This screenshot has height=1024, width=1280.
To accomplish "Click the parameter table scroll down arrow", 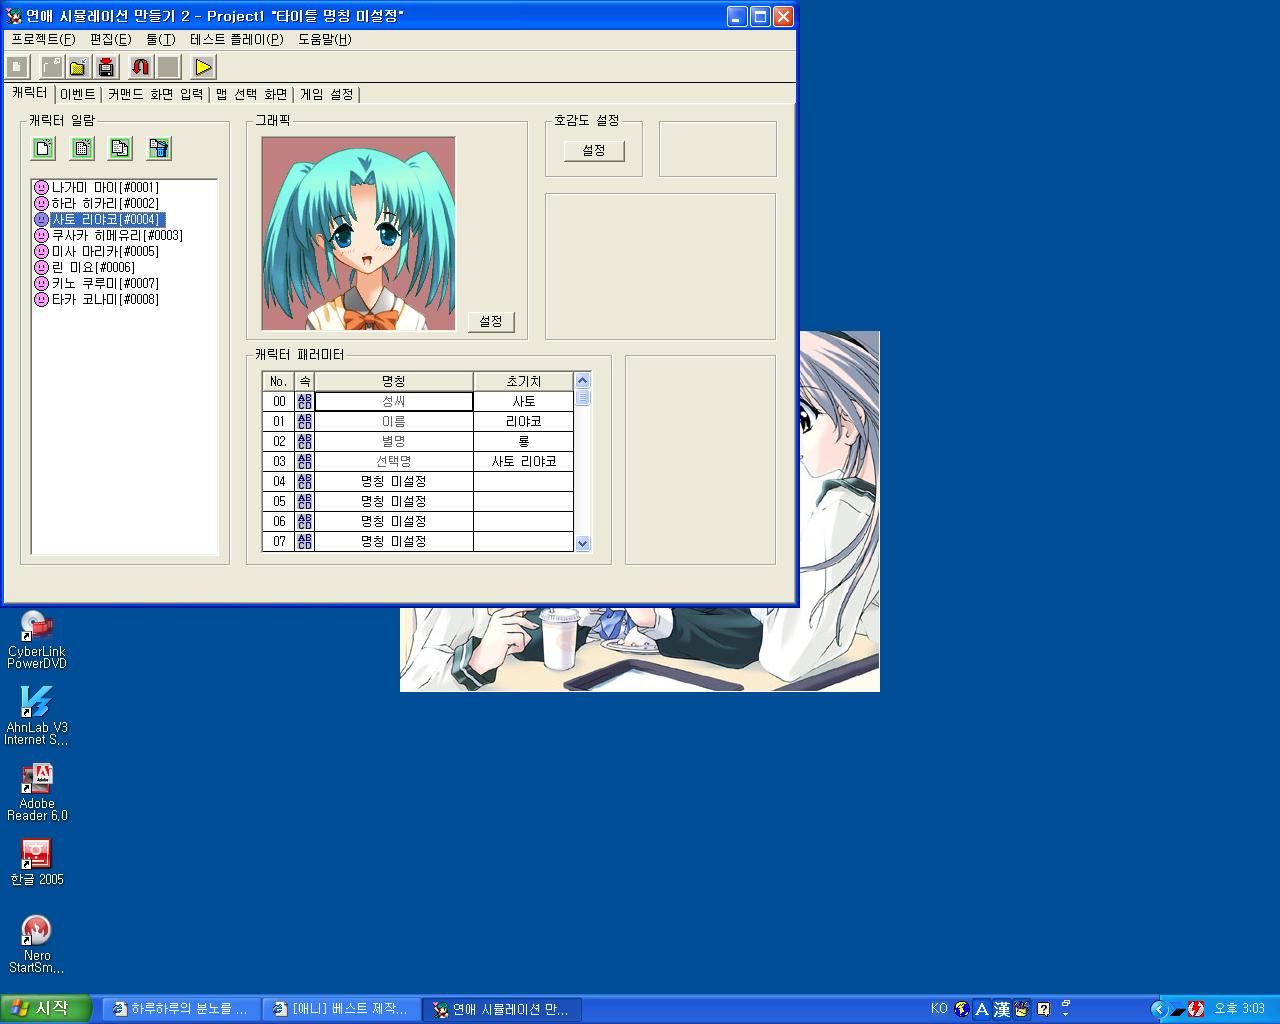I will (x=583, y=543).
